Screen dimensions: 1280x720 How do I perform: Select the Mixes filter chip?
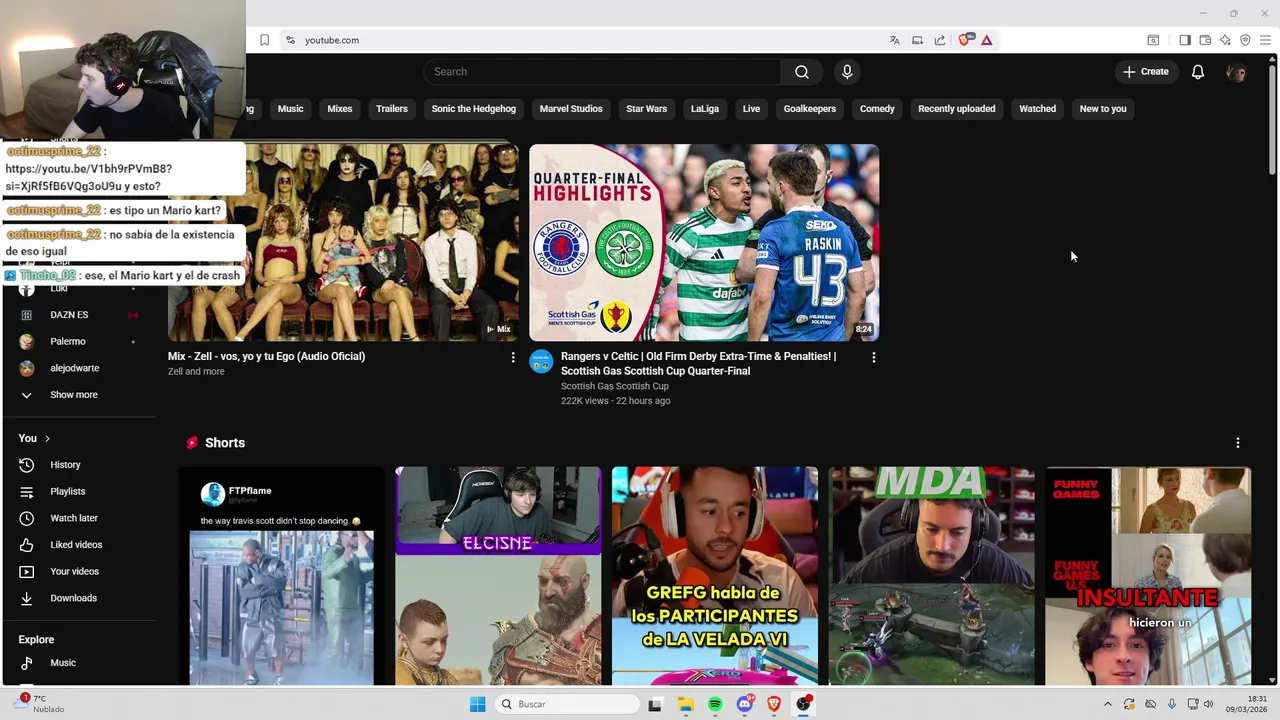point(340,109)
